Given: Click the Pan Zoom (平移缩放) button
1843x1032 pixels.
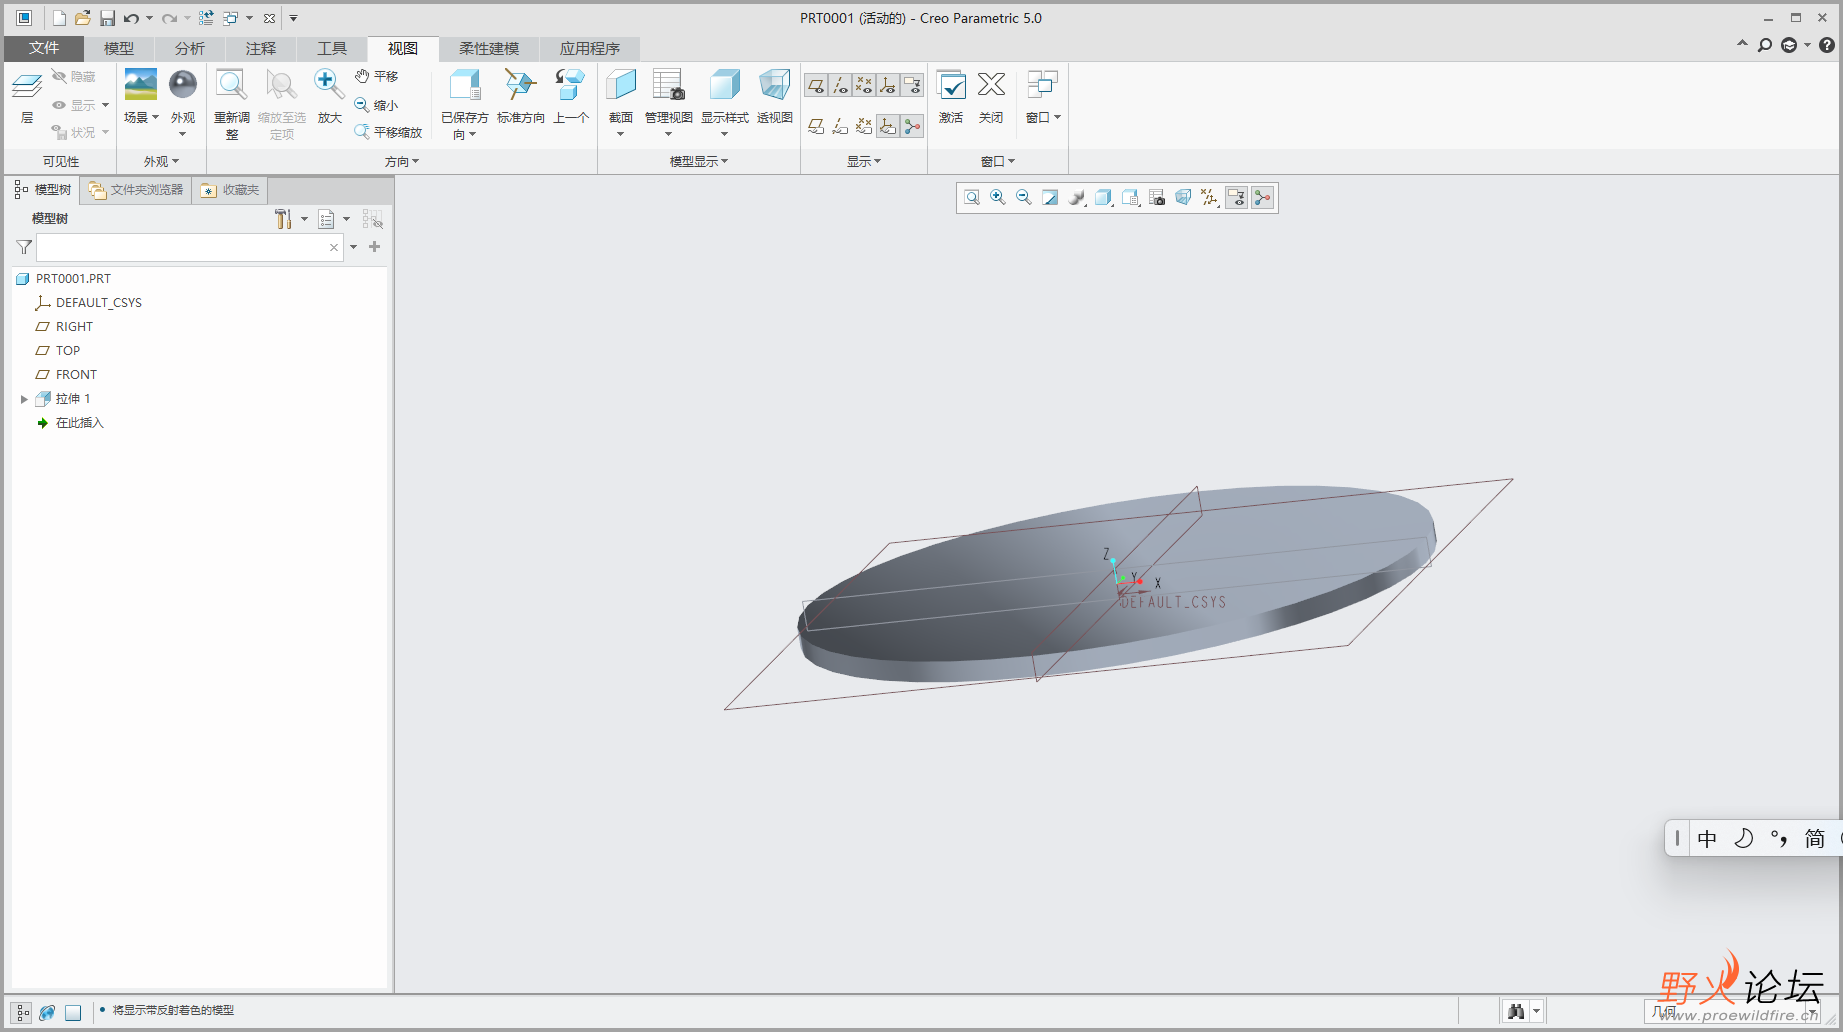Looking at the screenshot, I should [x=388, y=132].
